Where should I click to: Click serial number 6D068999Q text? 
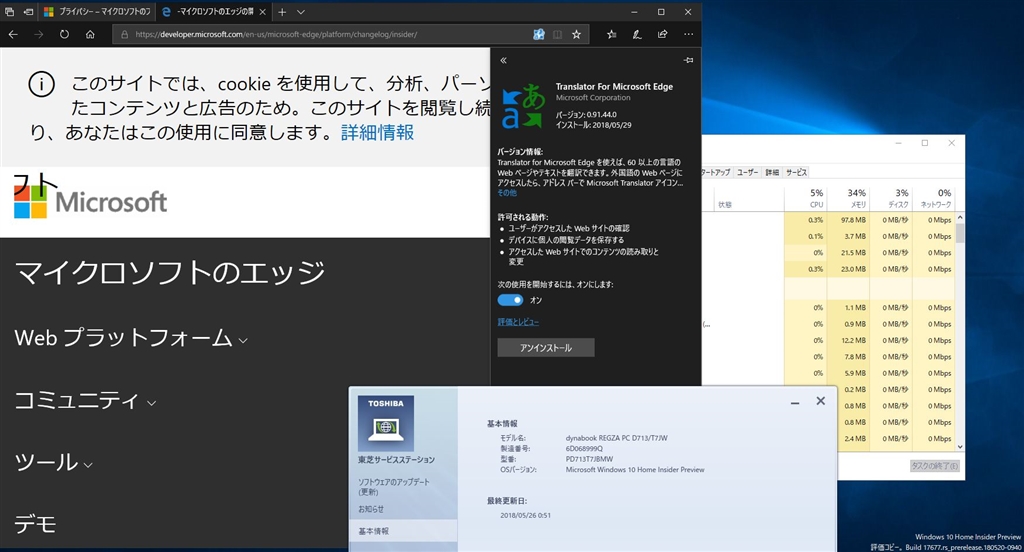pos(584,449)
